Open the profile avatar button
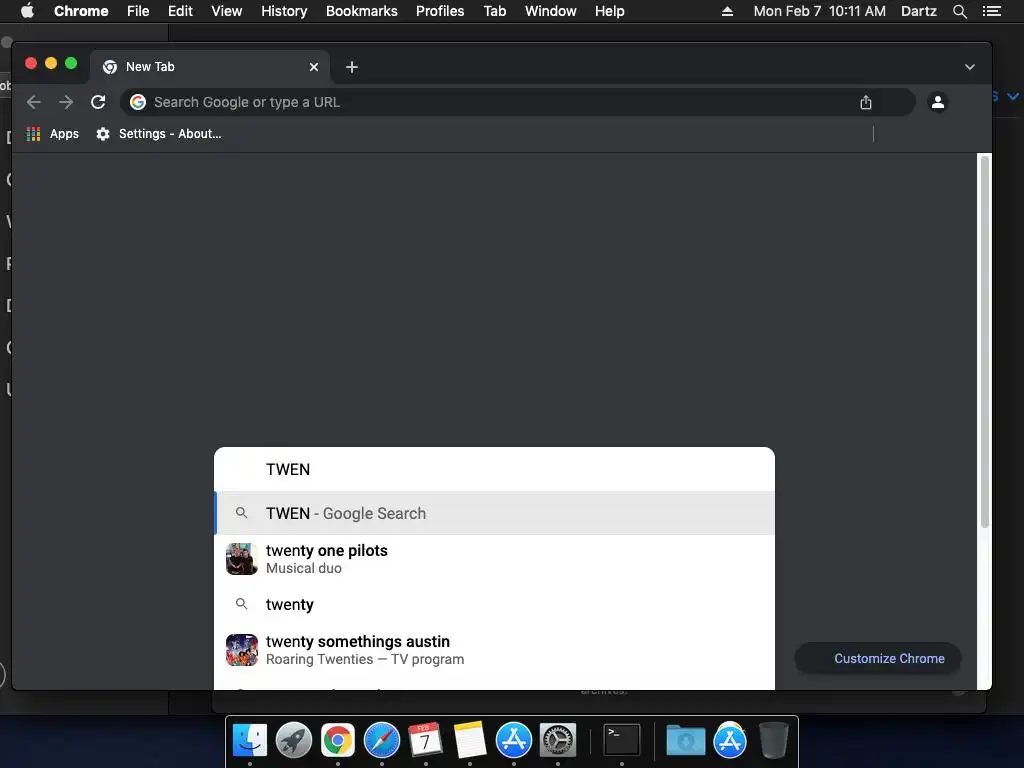Screen dimensions: 1024x768 pos(938,102)
